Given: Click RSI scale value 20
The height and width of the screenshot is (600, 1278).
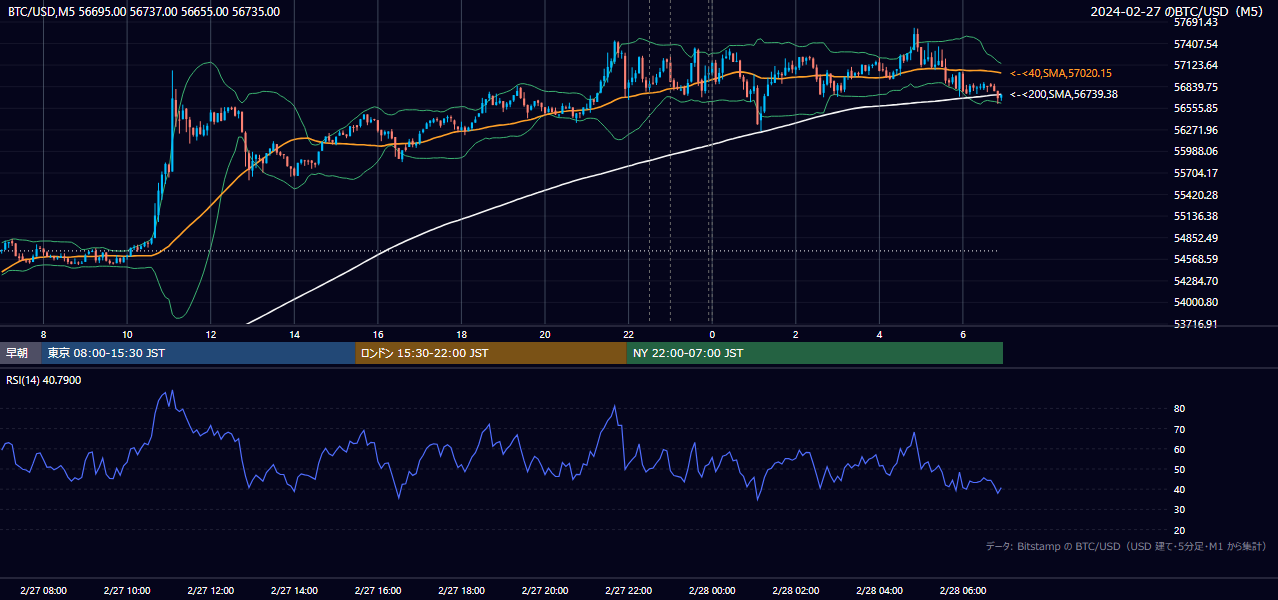Looking at the screenshot, I should (x=1180, y=530).
